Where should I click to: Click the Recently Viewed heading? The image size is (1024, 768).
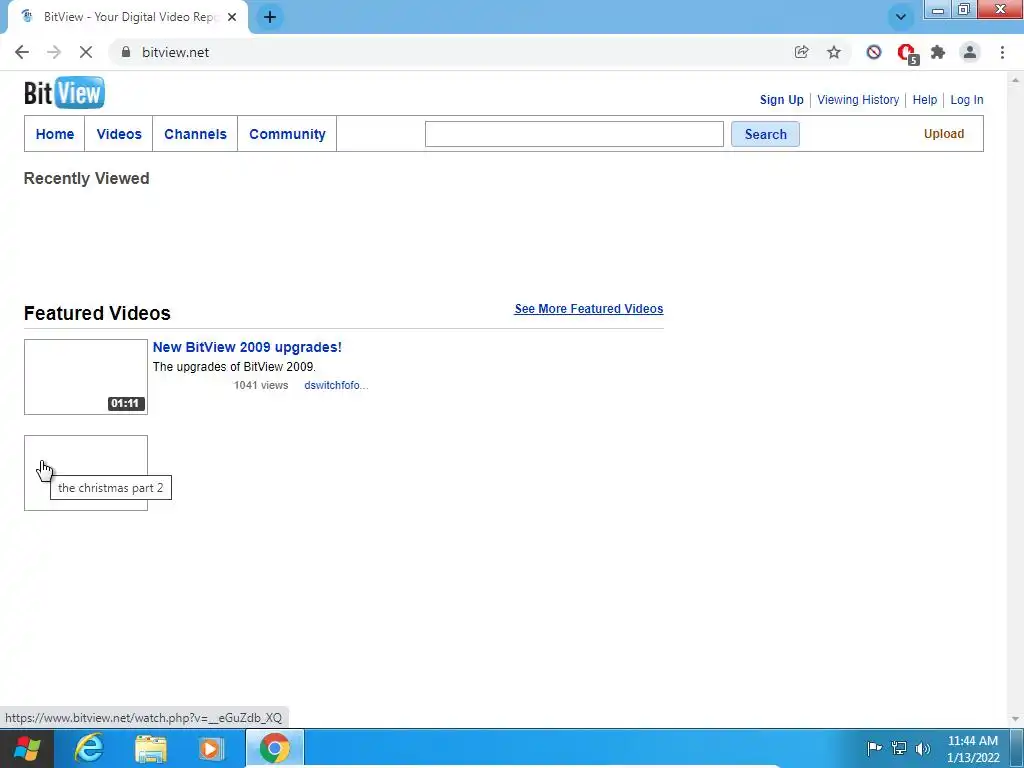click(x=86, y=178)
